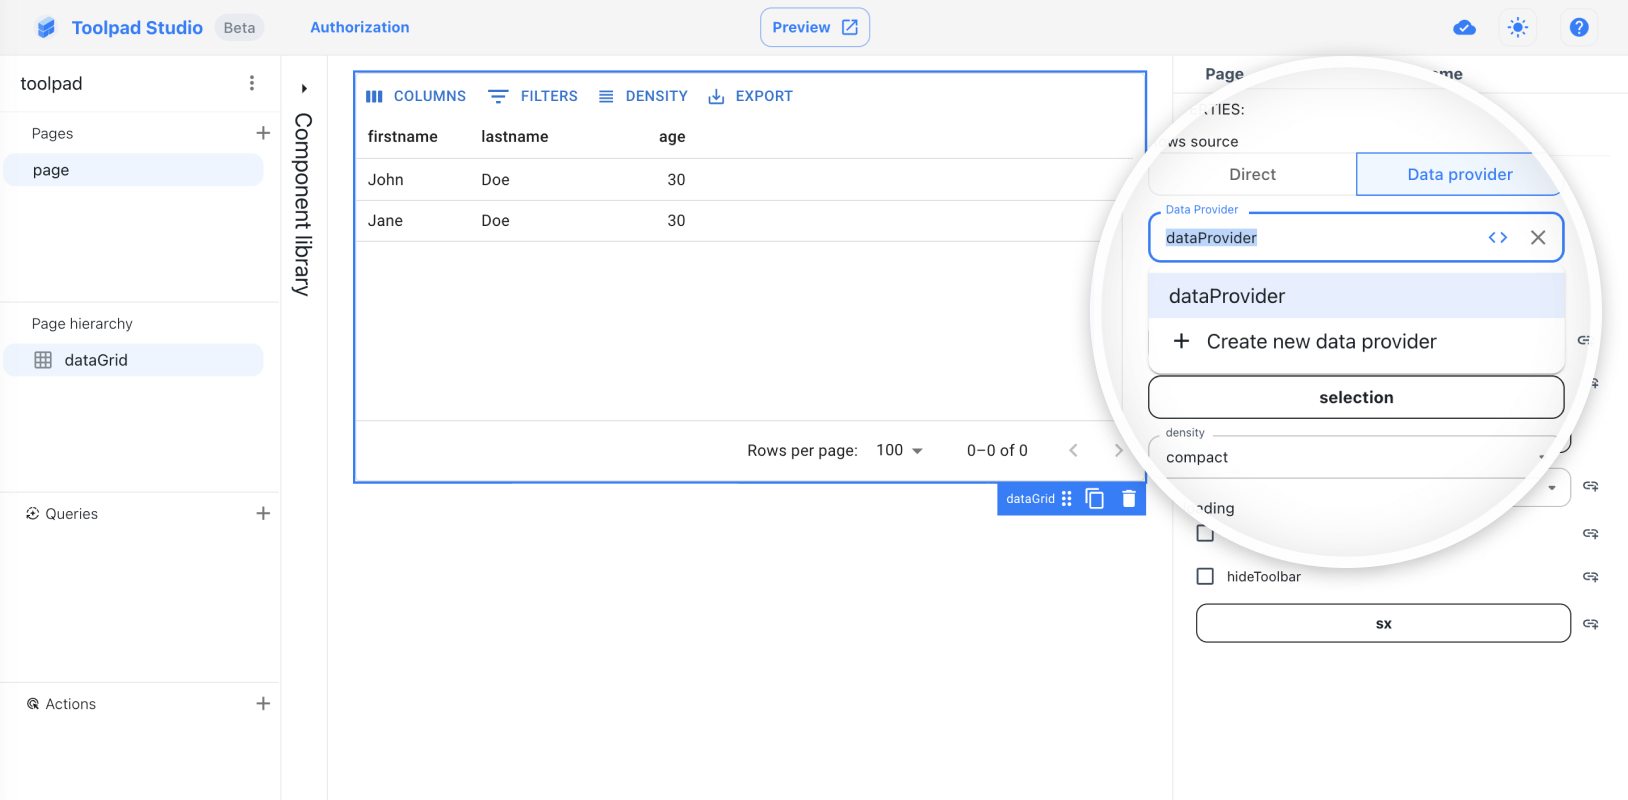The height and width of the screenshot is (800, 1628).
Task: Add a new page with plus icon
Action: coord(263,133)
